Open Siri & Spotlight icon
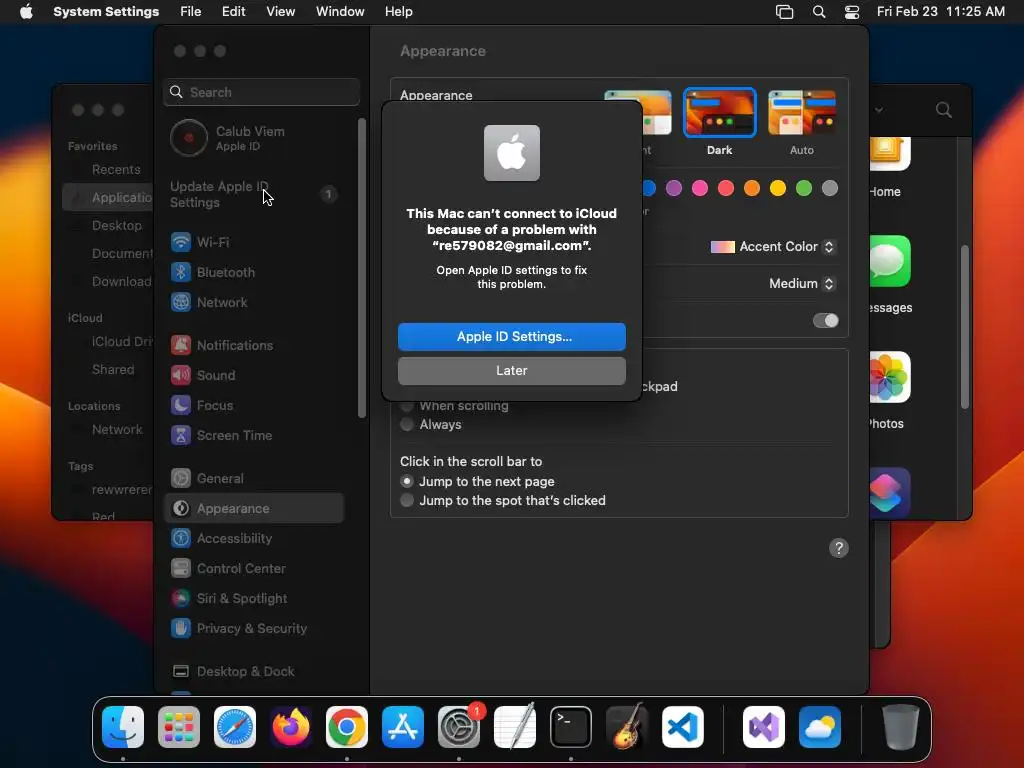The image size is (1024, 768). tap(181, 599)
